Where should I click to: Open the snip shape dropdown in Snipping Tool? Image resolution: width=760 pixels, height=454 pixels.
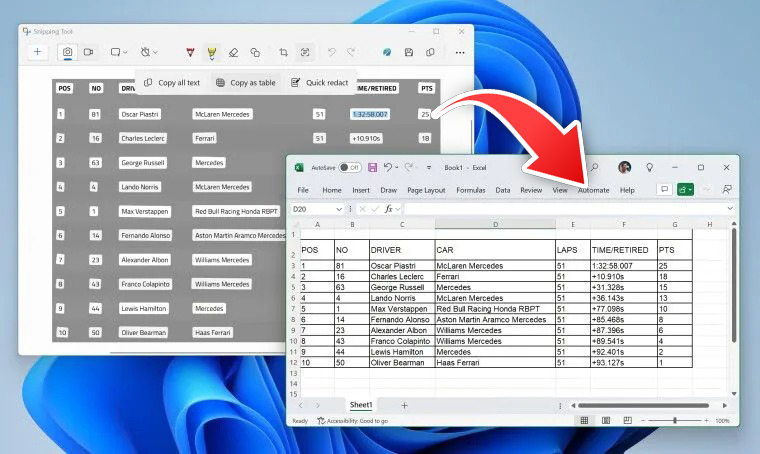(x=119, y=52)
